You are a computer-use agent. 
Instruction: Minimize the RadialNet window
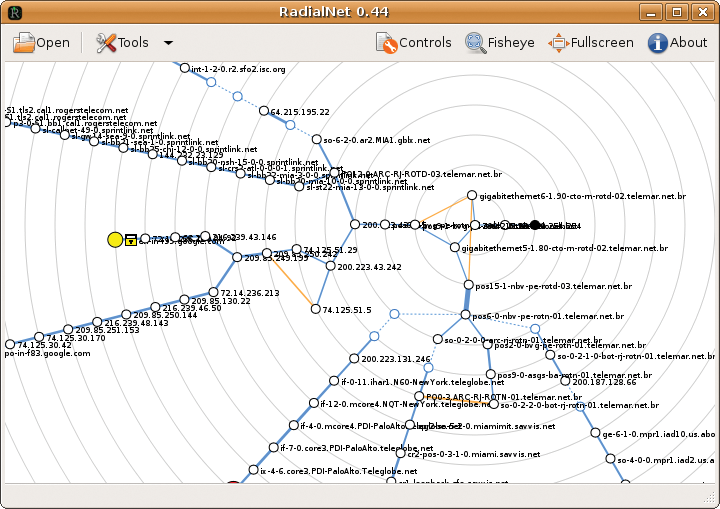pos(651,12)
